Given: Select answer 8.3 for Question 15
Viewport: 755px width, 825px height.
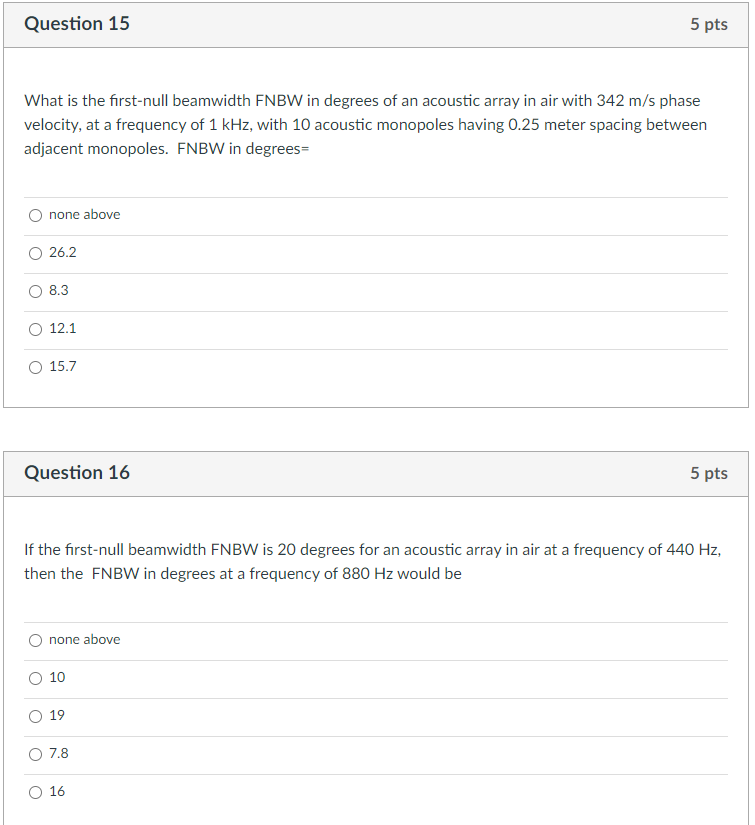Looking at the screenshot, I should (x=36, y=290).
